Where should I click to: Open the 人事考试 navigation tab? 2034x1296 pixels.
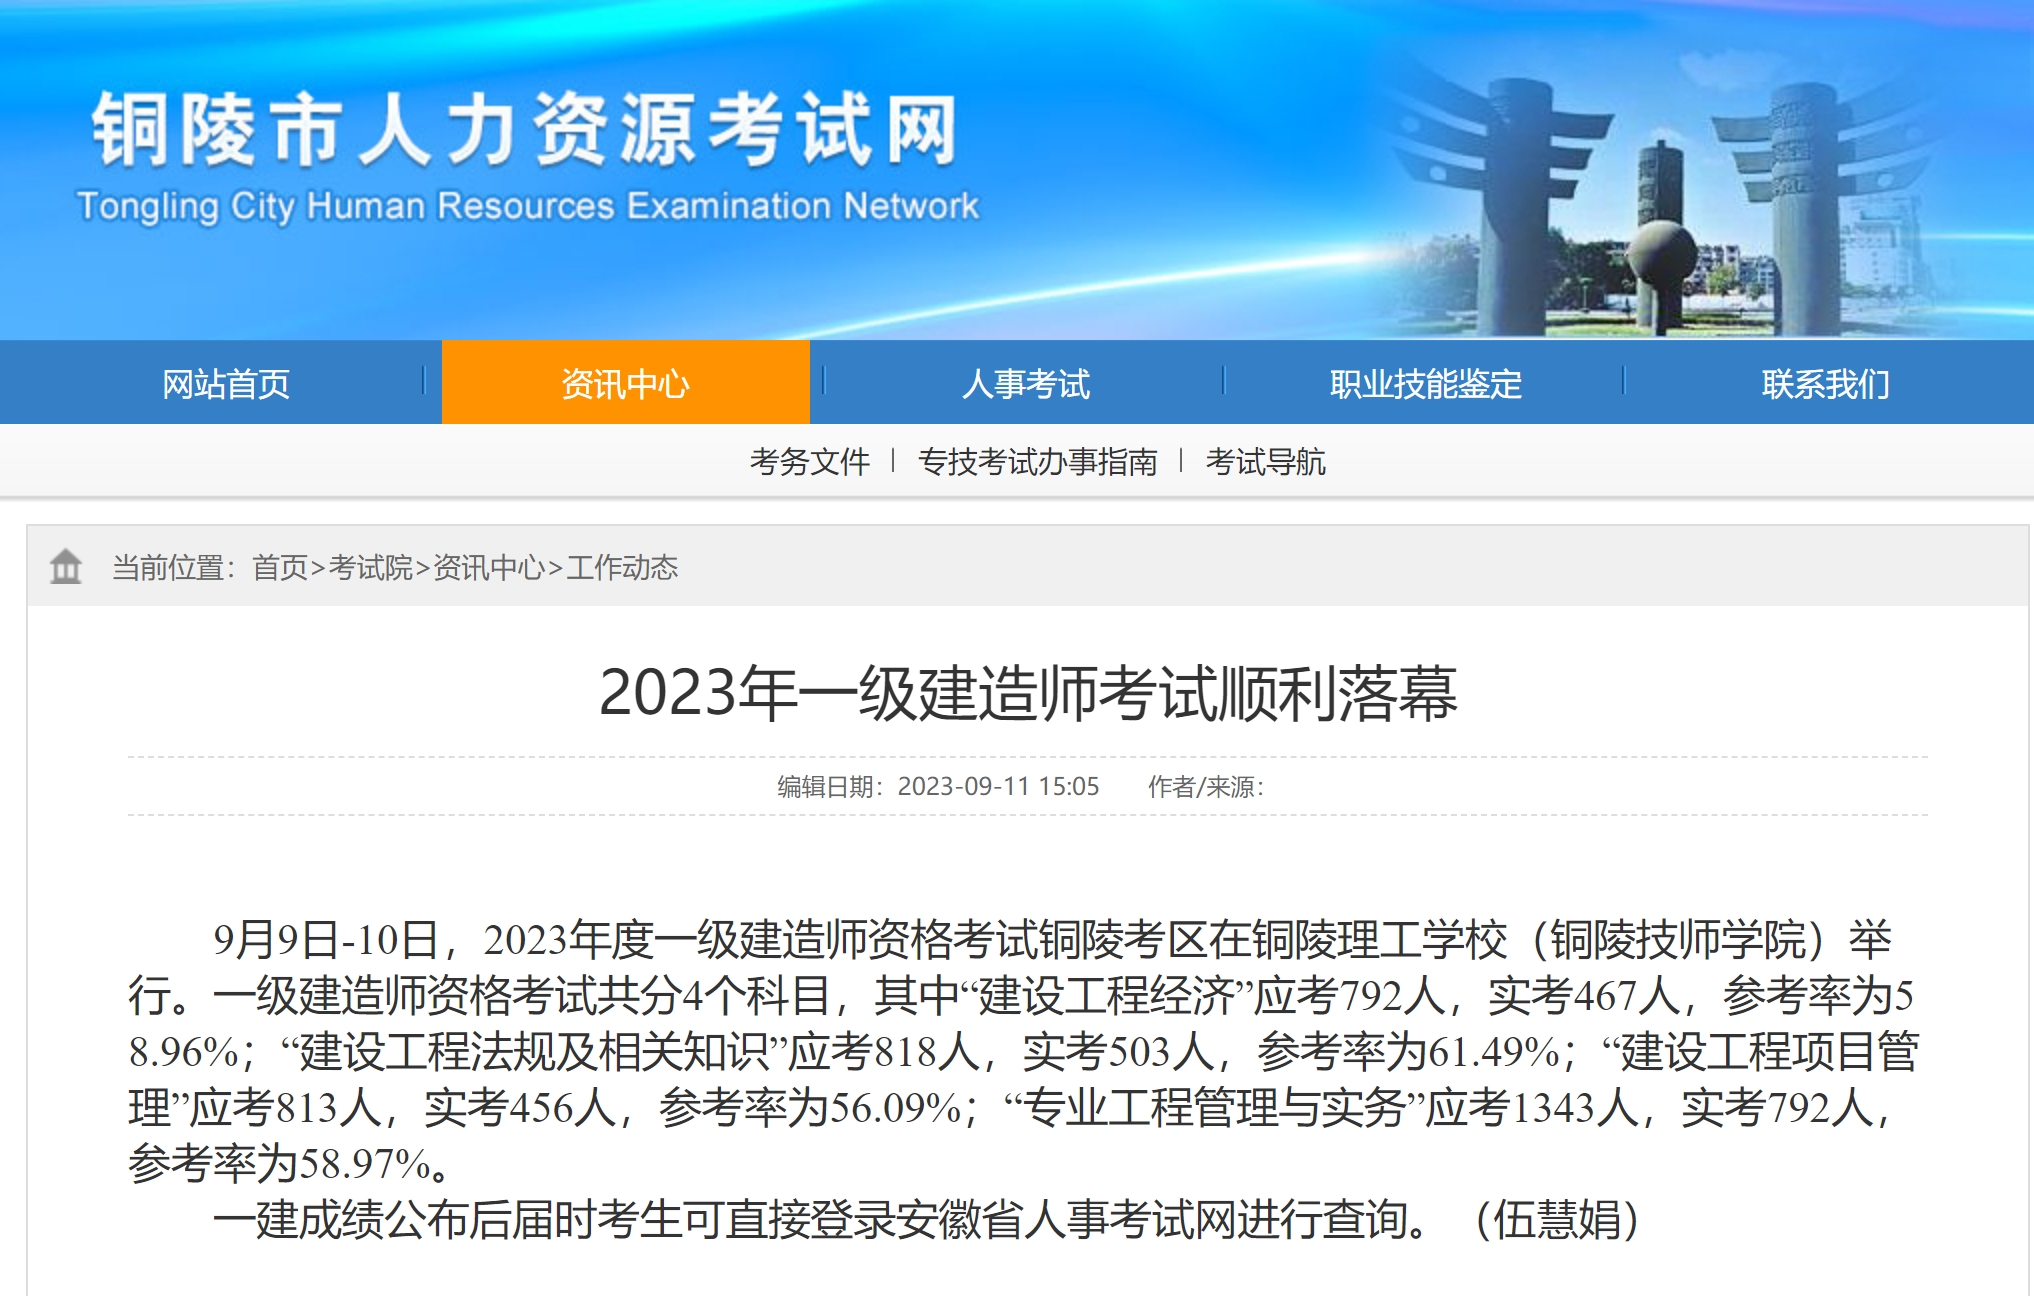click(1025, 383)
